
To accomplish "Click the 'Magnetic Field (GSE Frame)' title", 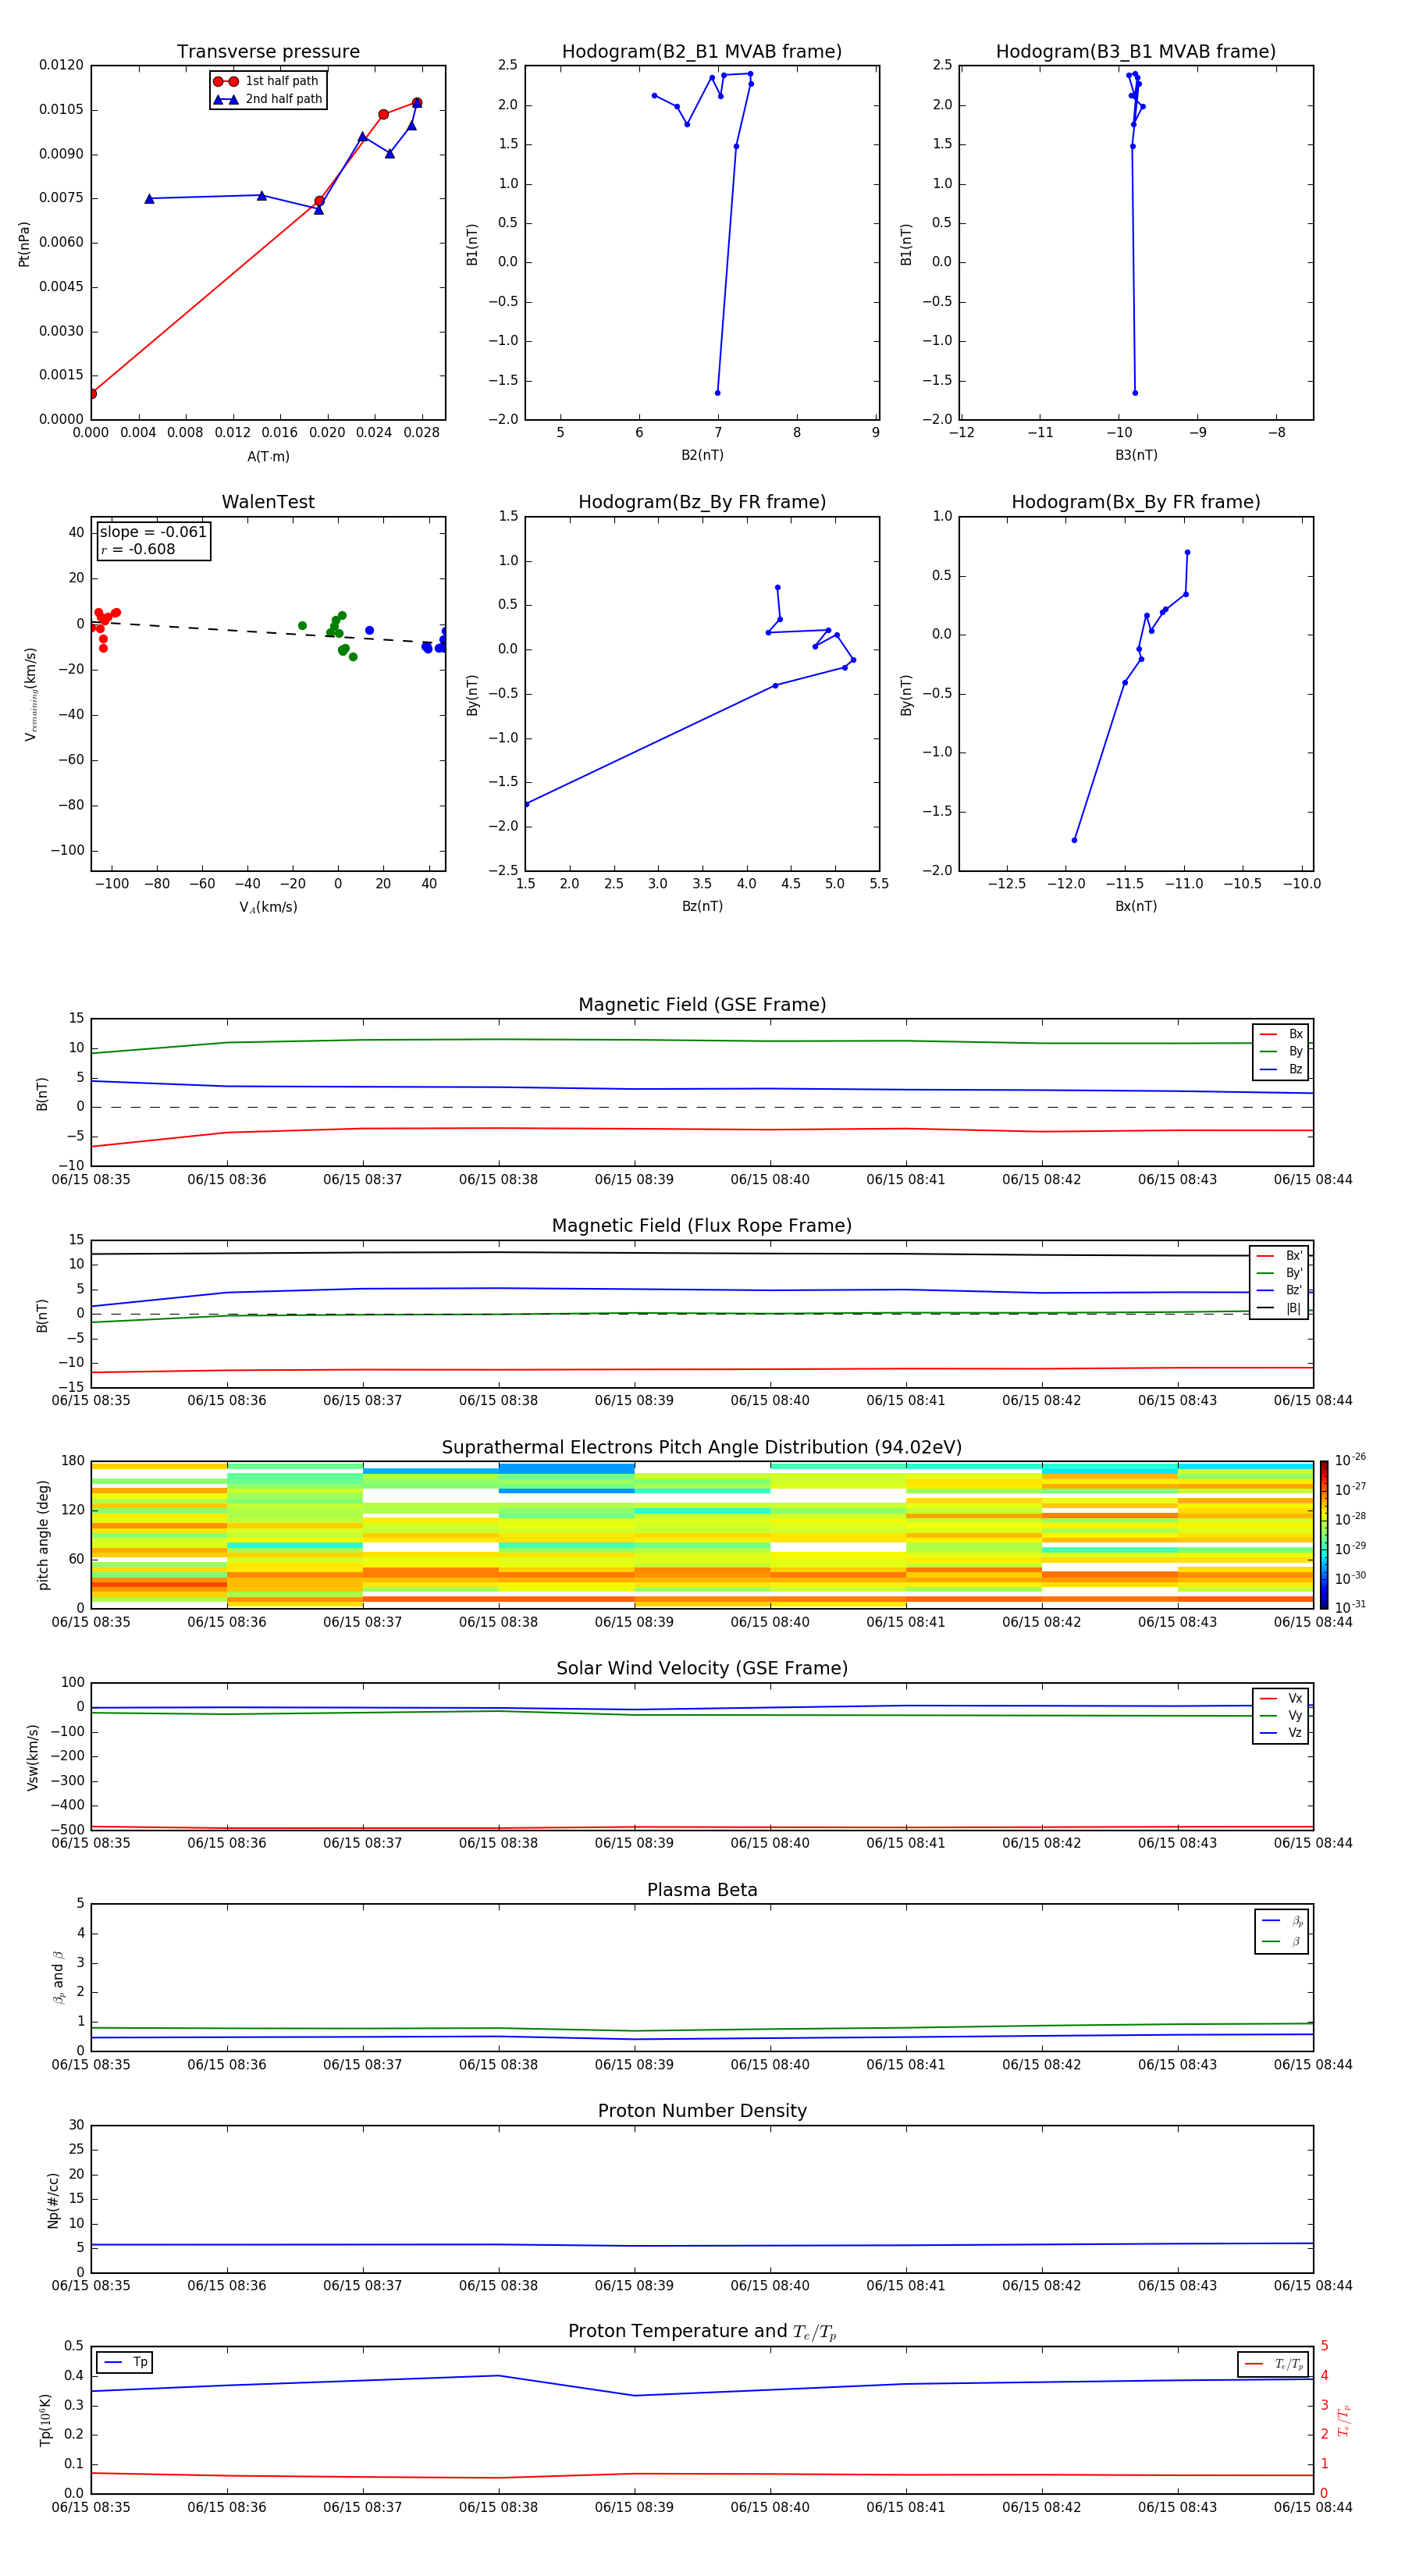I will pos(702,1005).
